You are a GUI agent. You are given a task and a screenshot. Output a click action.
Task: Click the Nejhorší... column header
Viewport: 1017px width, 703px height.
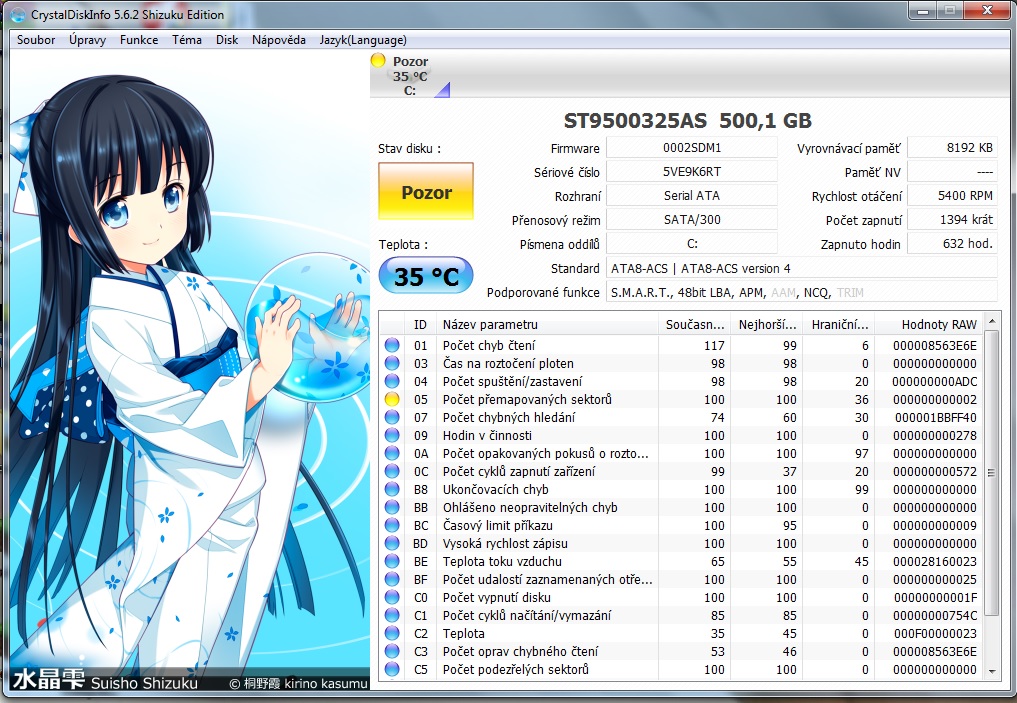tap(767, 324)
